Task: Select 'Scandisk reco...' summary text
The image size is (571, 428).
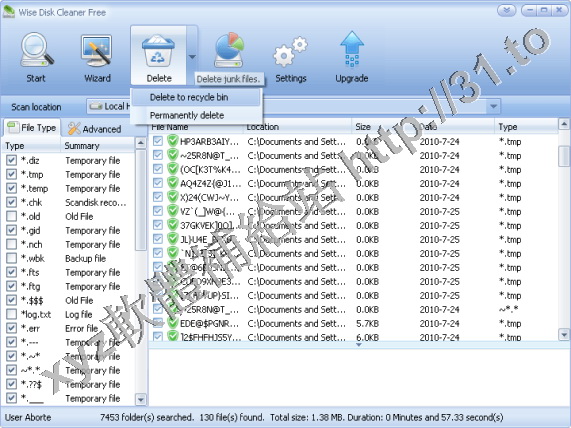Action: (96, 202)
